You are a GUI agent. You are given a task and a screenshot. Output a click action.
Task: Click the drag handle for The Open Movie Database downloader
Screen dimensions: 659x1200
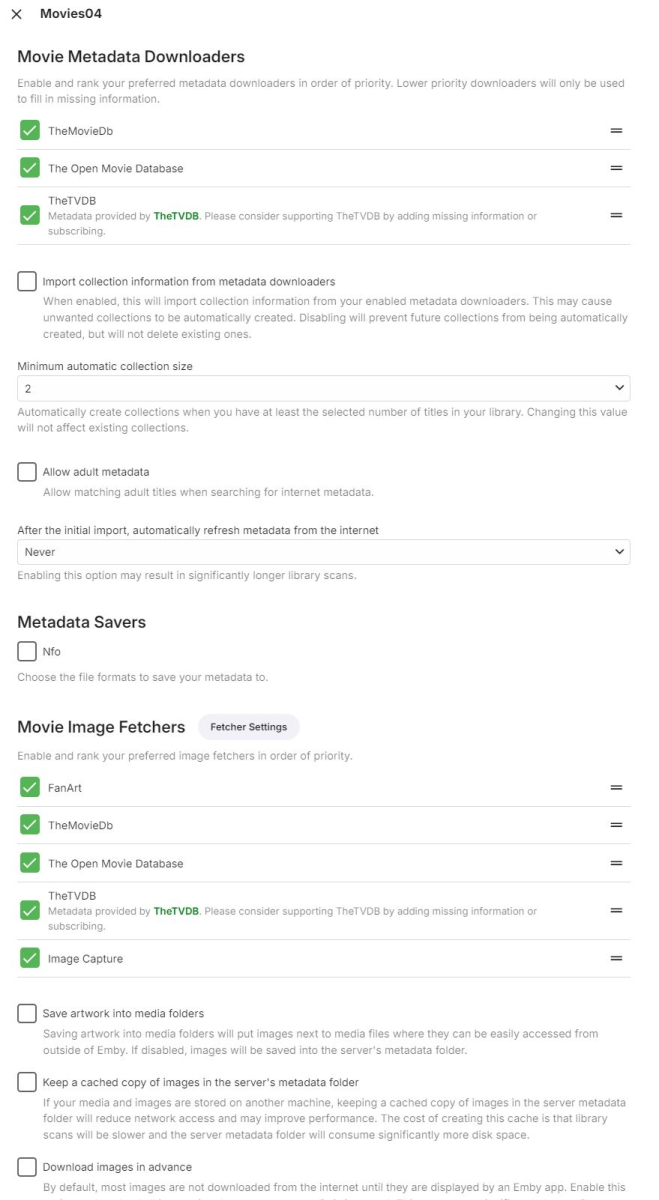tap(616, 168)
